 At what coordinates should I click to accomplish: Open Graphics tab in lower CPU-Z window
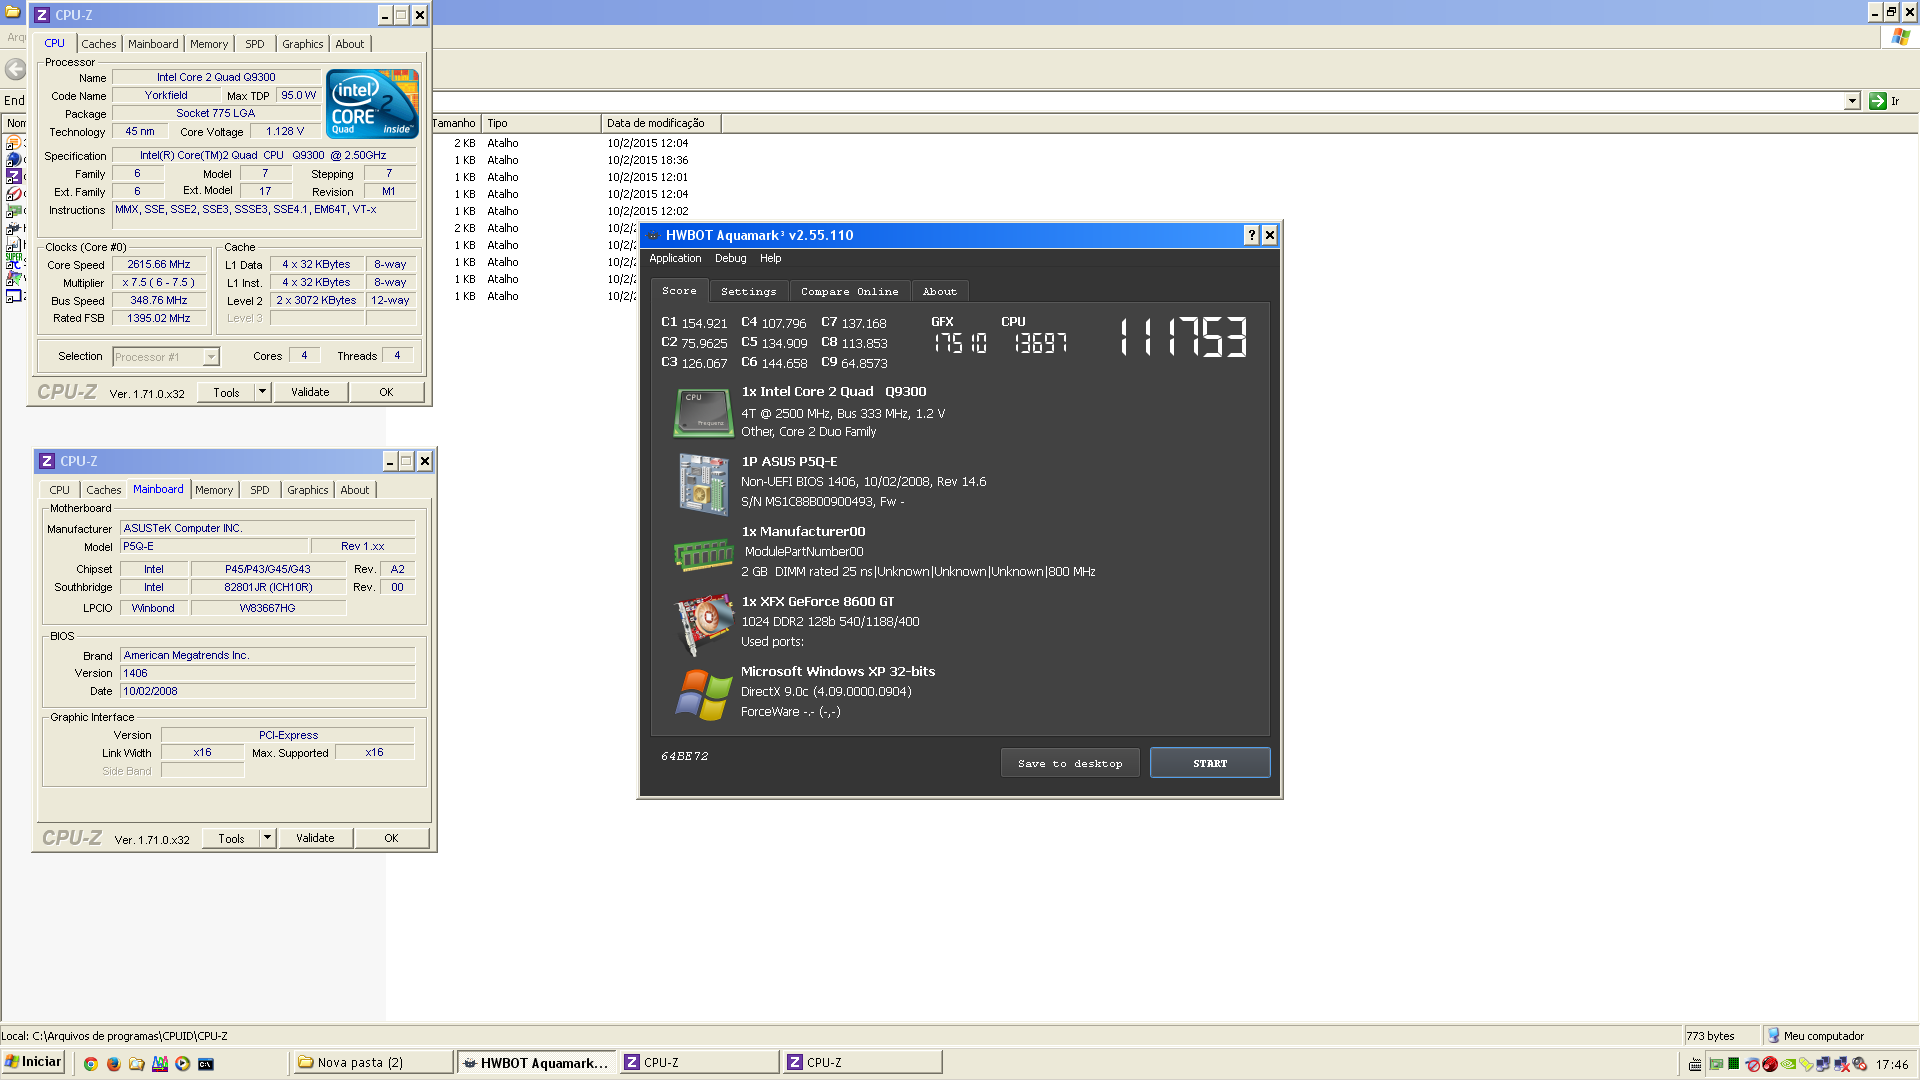tap(307, 490)
